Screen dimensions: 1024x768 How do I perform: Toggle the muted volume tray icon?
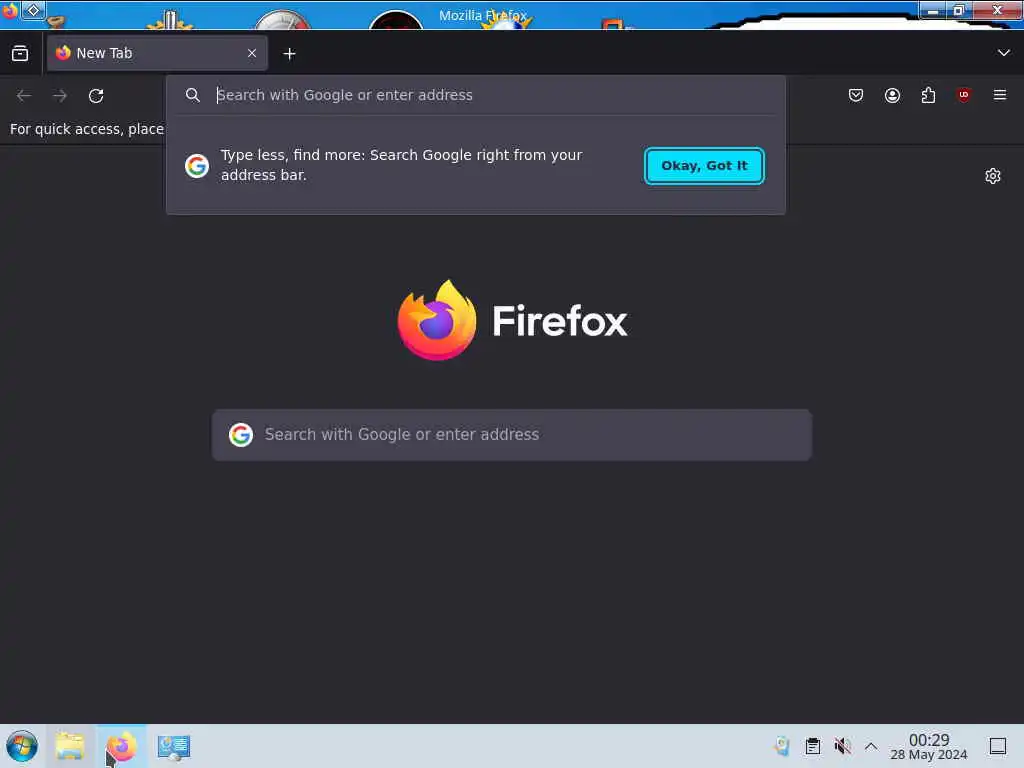[842, 746]
